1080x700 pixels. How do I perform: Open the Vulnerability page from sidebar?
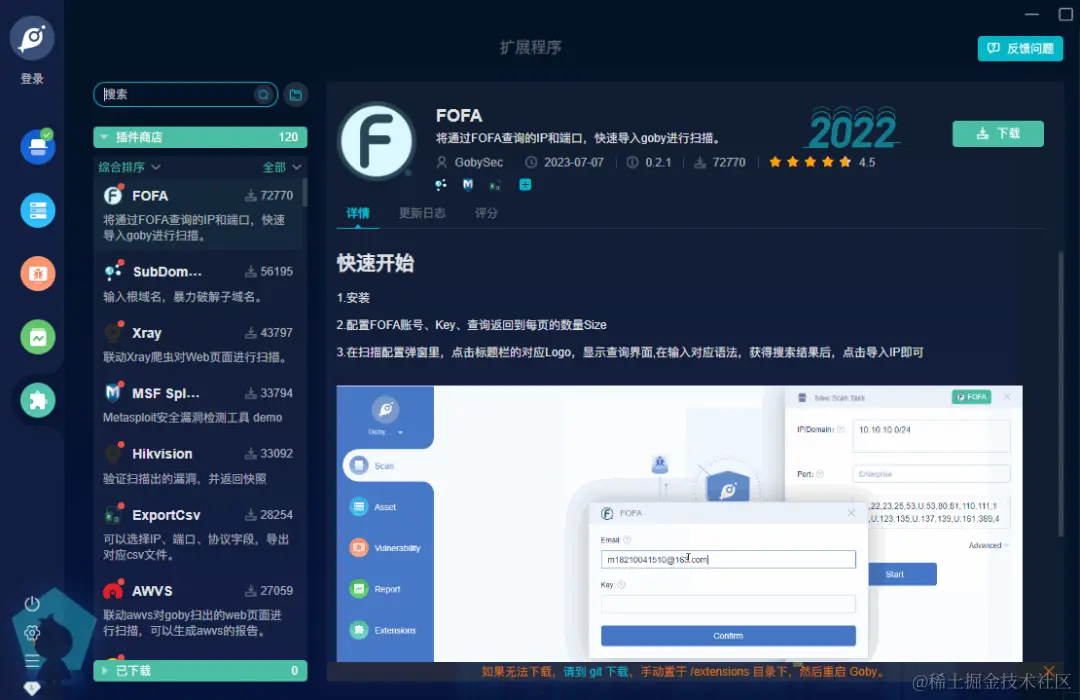pyautogui.click(x=38, y=274)
